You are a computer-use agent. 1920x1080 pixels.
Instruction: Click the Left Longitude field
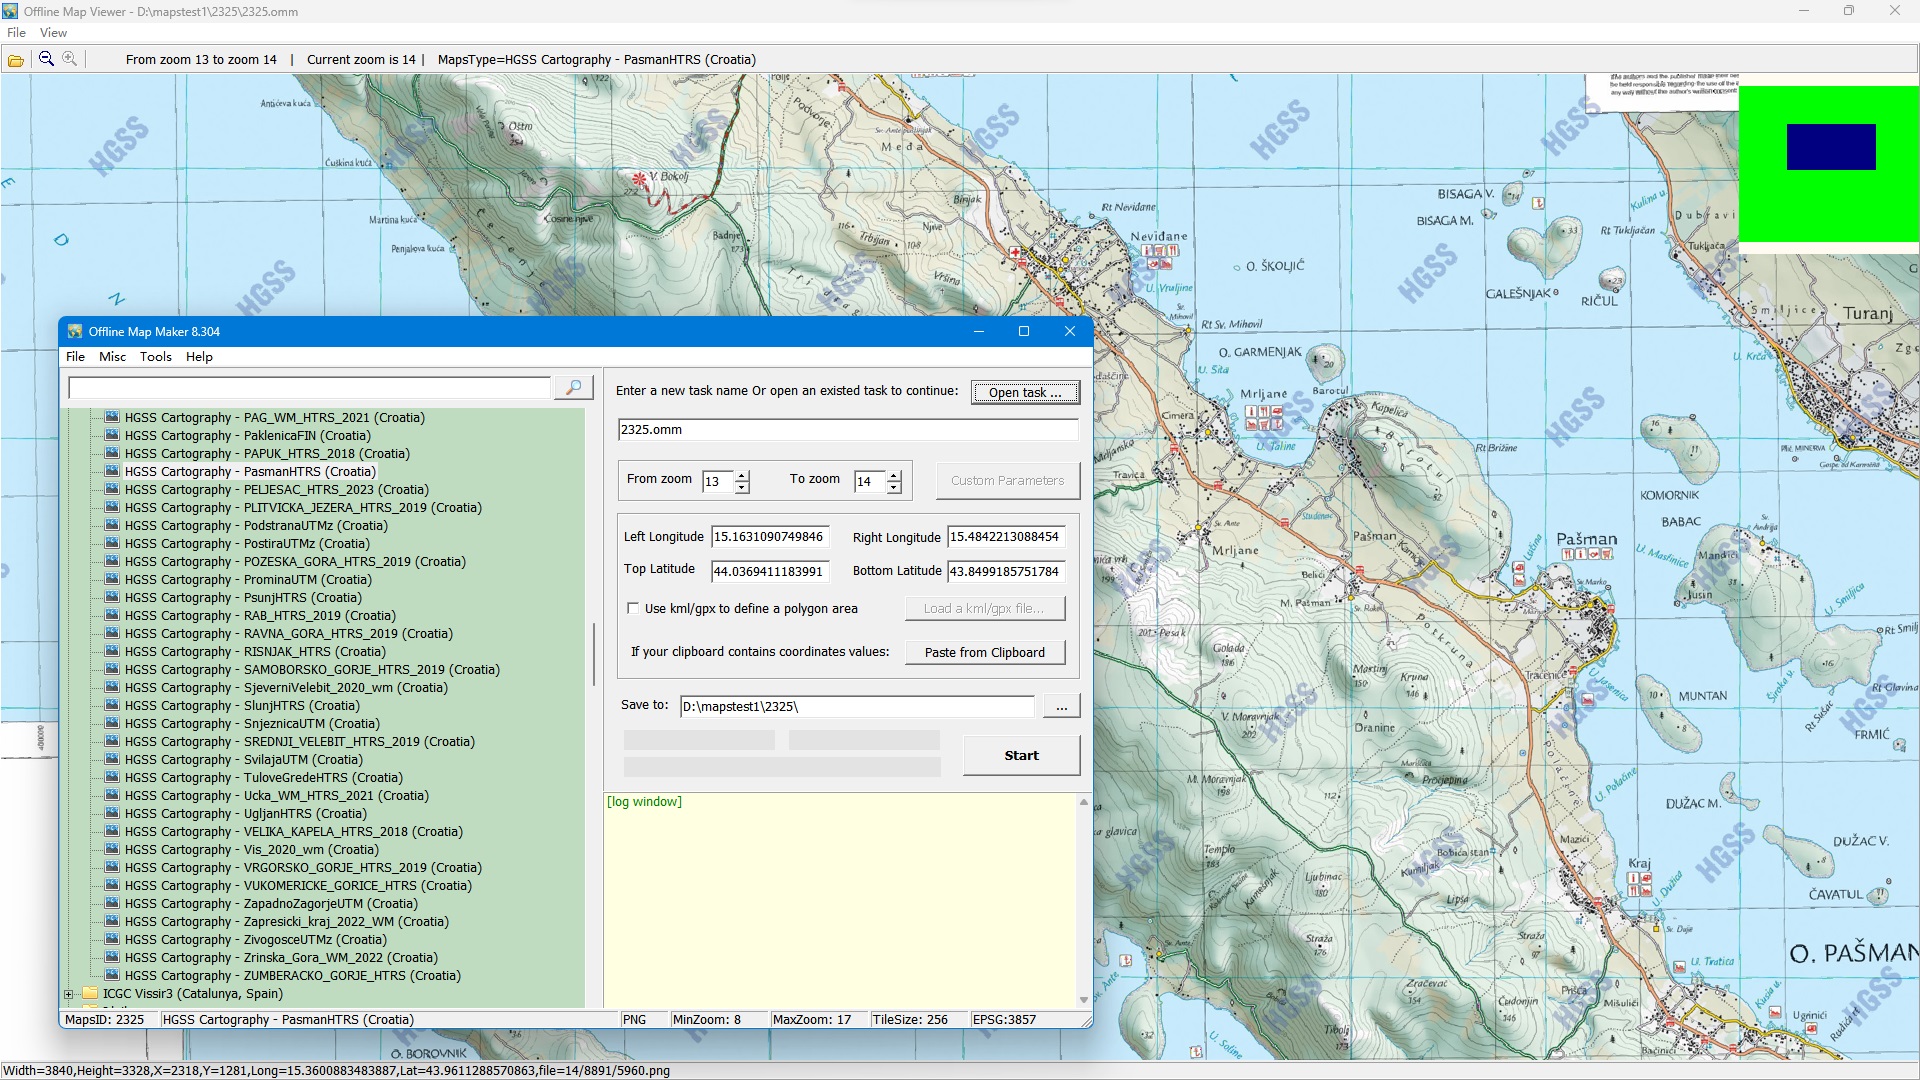click(x=769, y=537)
